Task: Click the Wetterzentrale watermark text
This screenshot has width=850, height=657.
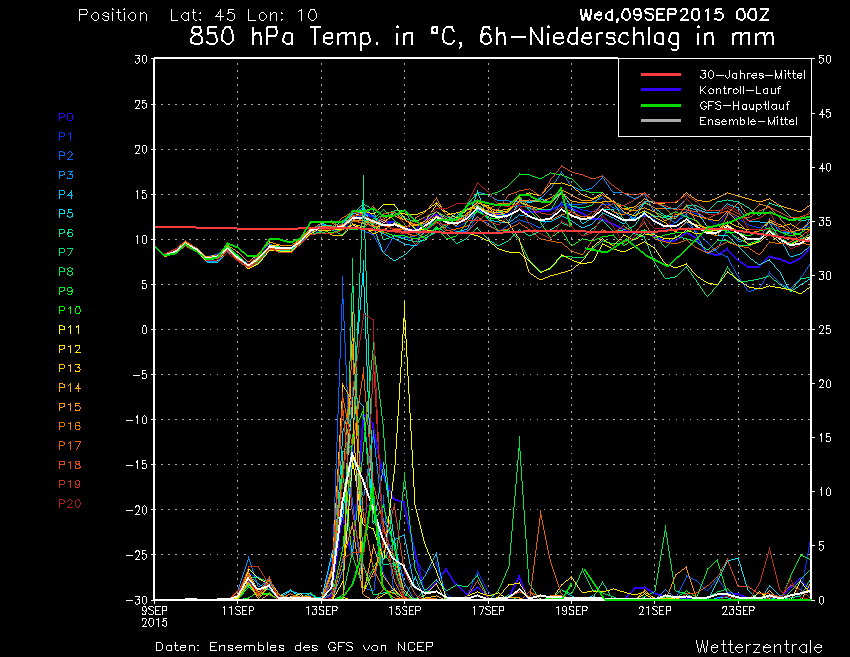Action: click(x=759, y=645)
